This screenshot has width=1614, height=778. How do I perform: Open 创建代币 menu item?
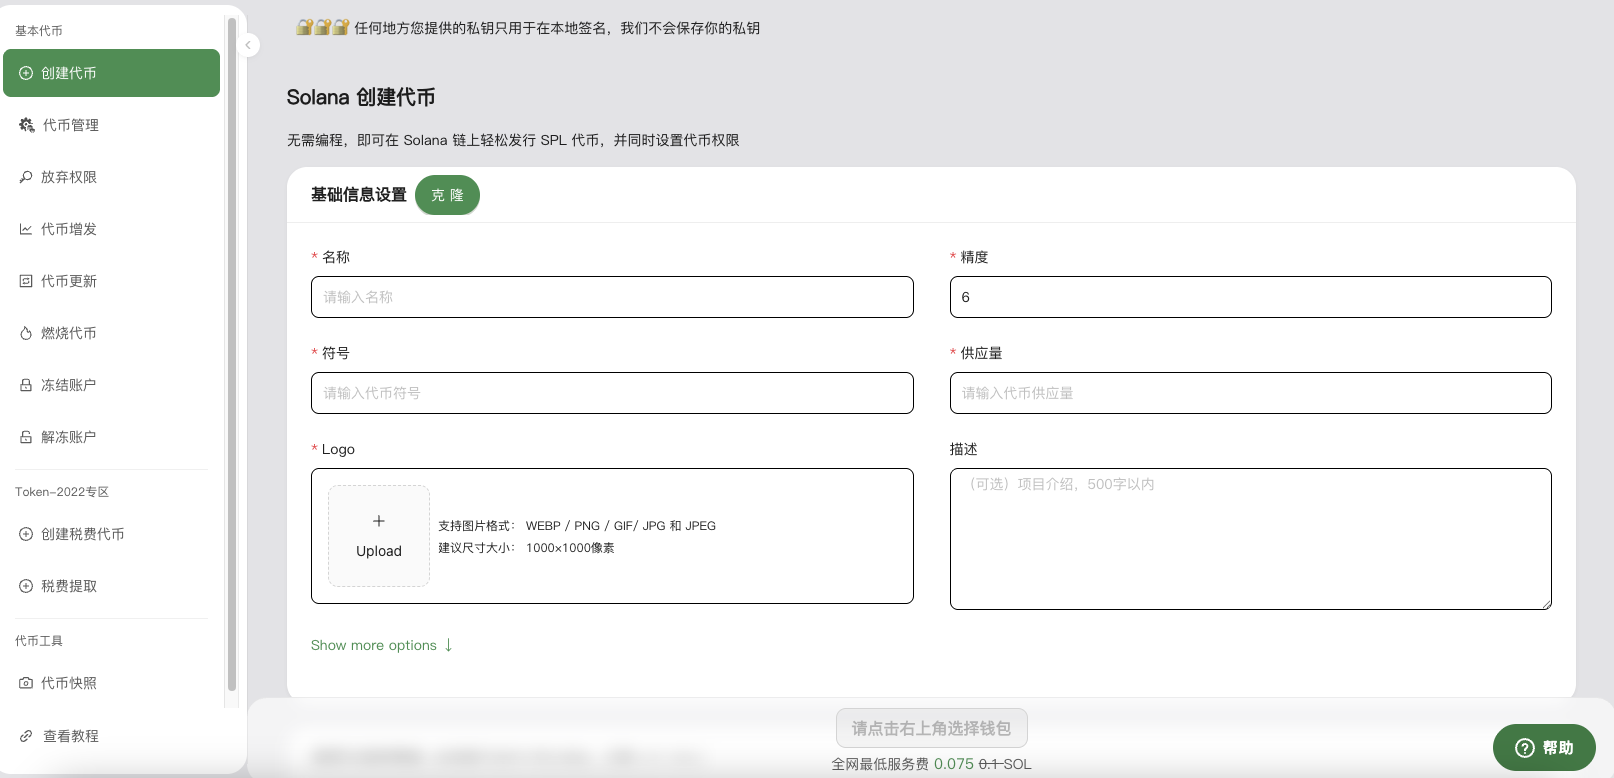(x=111, y=73)
